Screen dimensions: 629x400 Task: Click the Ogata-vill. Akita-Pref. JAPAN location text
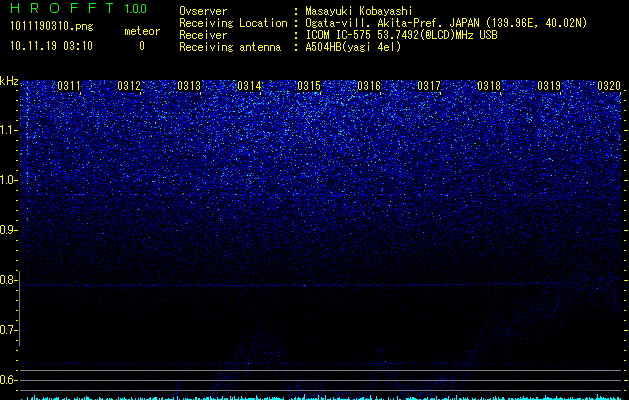pos(446,23)
